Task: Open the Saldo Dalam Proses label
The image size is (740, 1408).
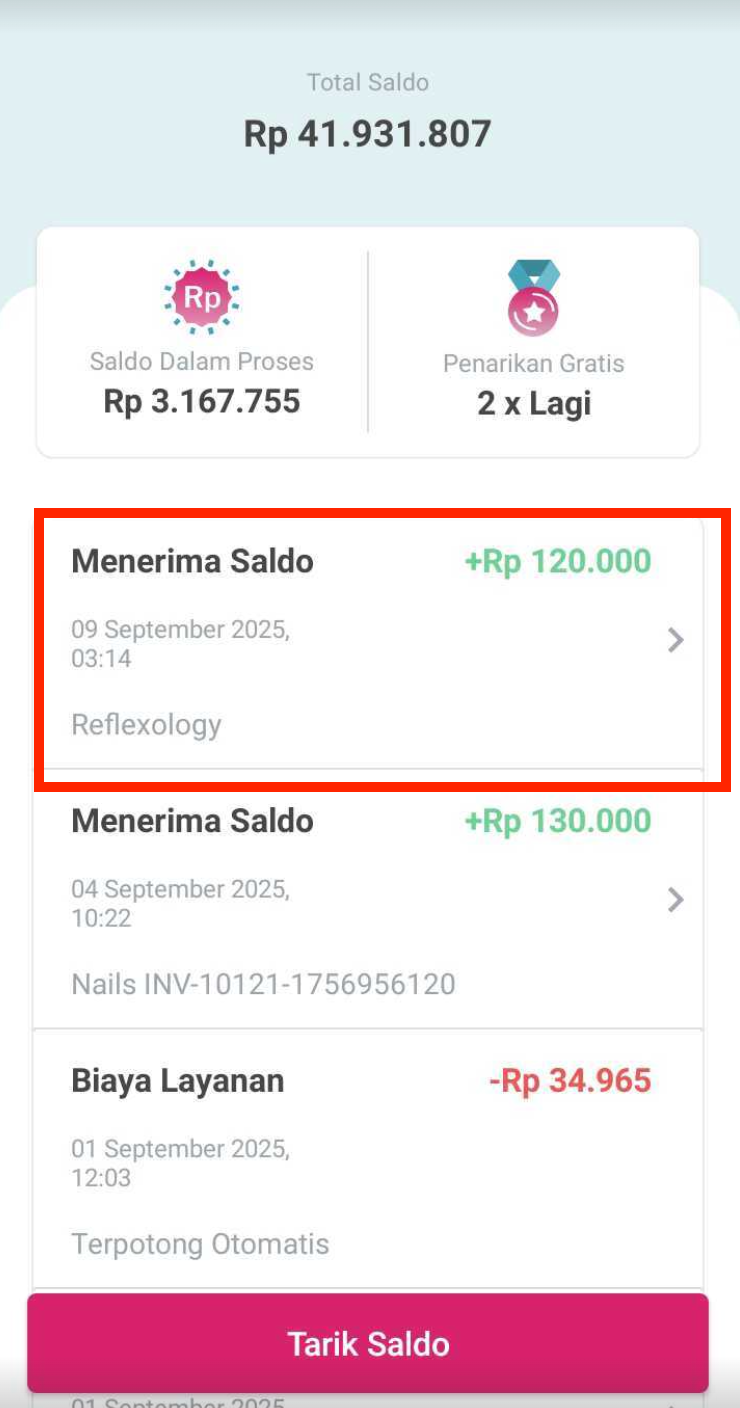Action: tap(202, 361)
